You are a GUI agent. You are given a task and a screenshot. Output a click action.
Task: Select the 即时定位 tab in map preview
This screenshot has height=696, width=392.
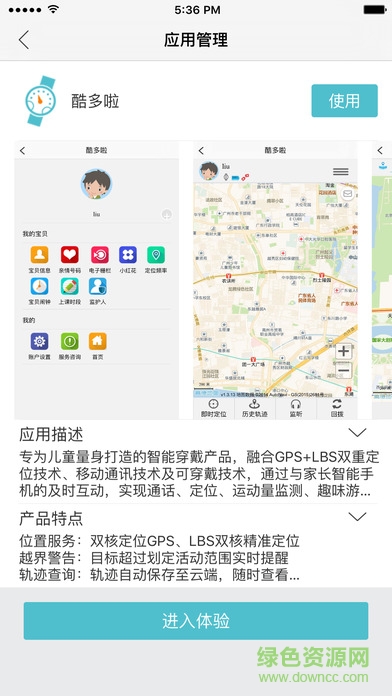tap(214, 408)
